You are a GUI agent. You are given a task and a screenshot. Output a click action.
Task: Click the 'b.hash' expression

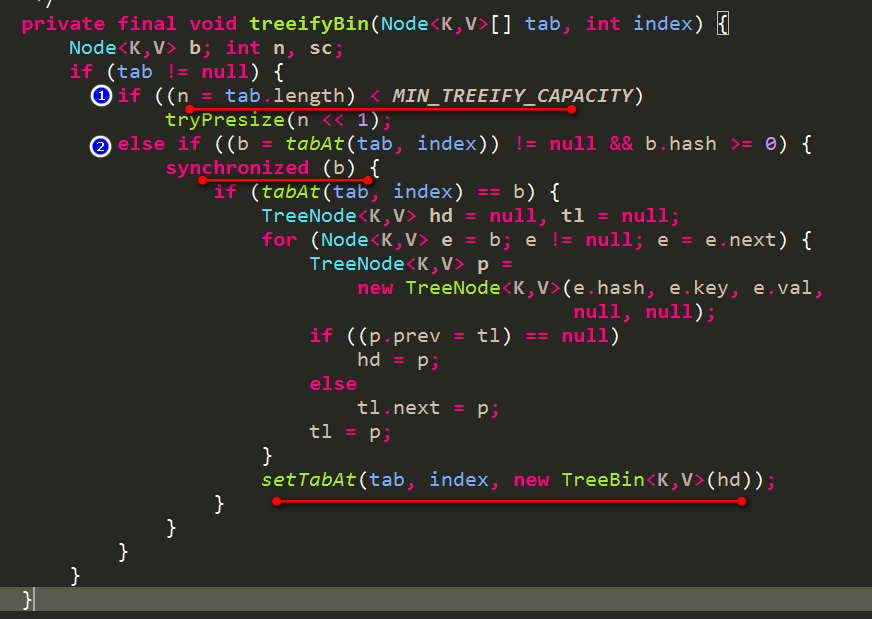click(681, 144)
